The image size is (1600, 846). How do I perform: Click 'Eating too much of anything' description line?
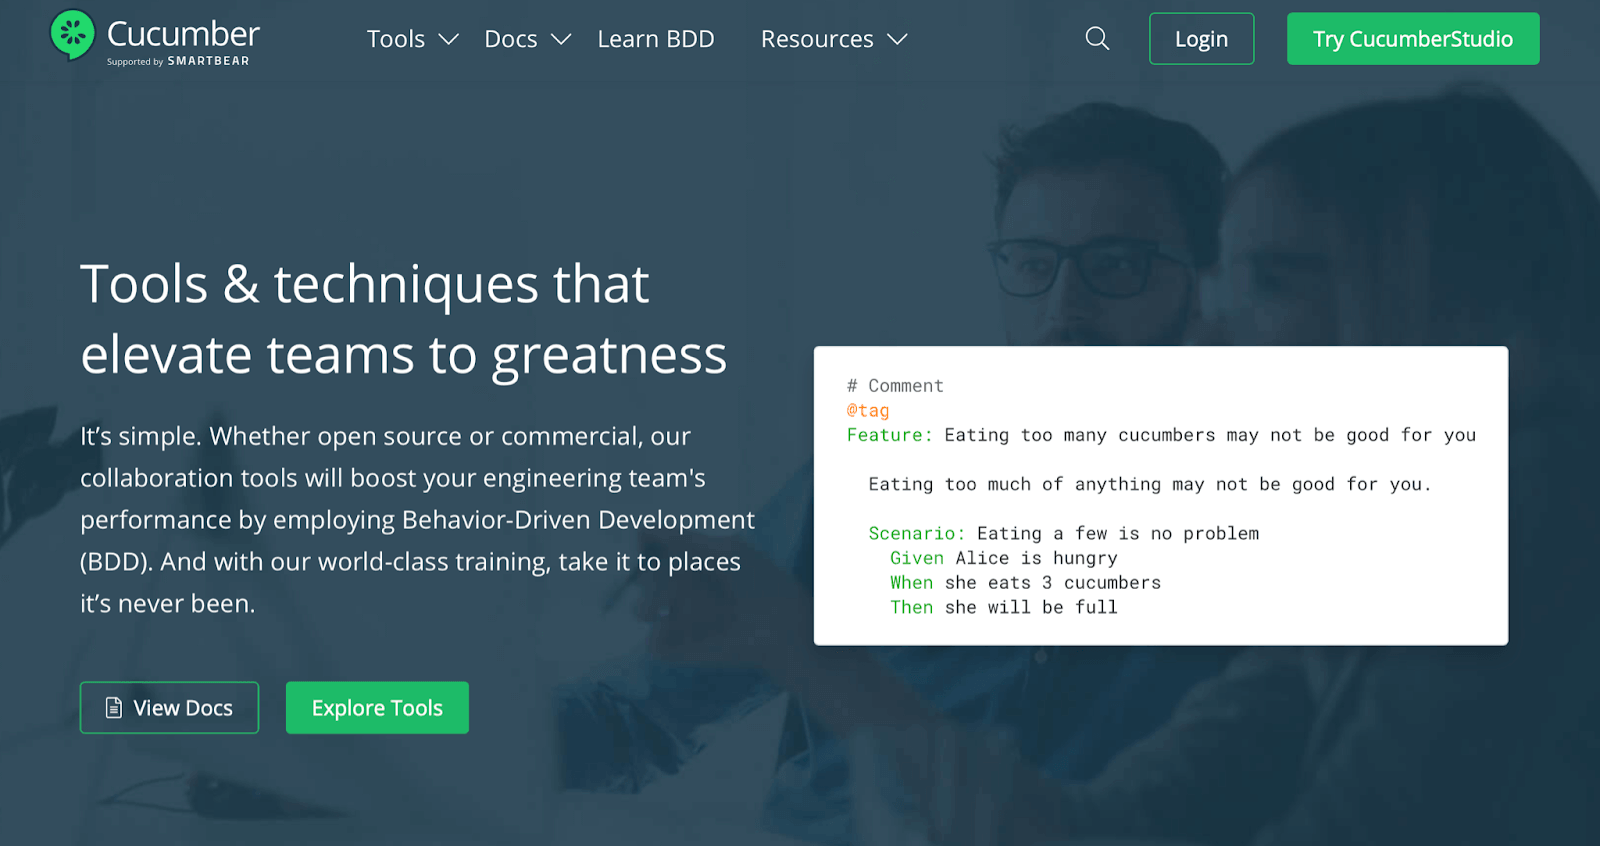click(1150, 484)
